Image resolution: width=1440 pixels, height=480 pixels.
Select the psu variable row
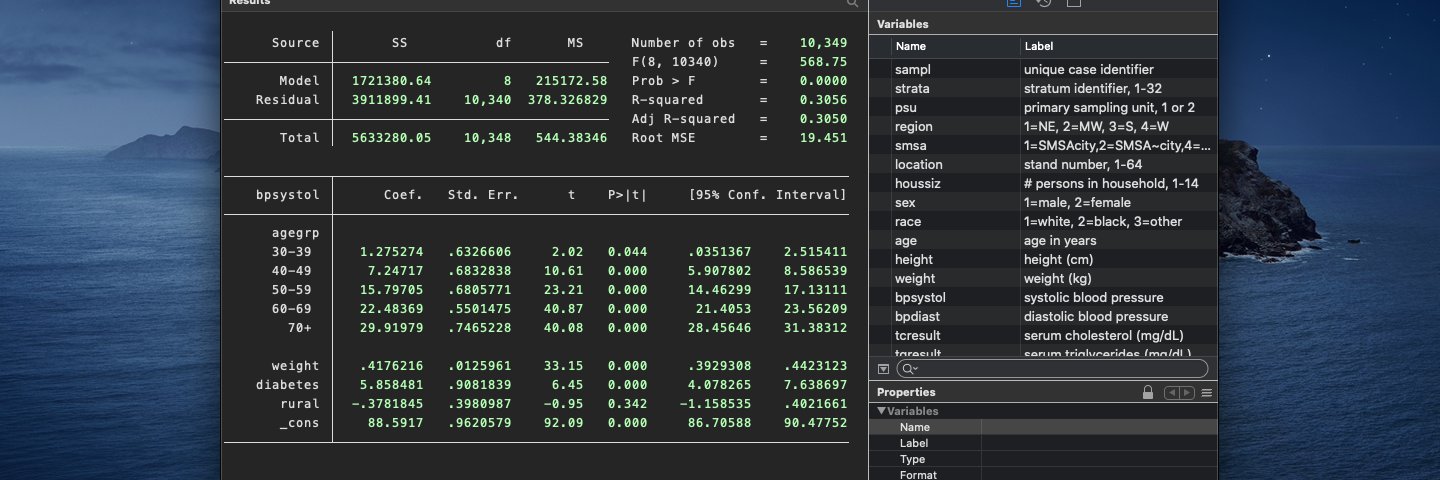pyautogui.click(x=1044, y=108)
